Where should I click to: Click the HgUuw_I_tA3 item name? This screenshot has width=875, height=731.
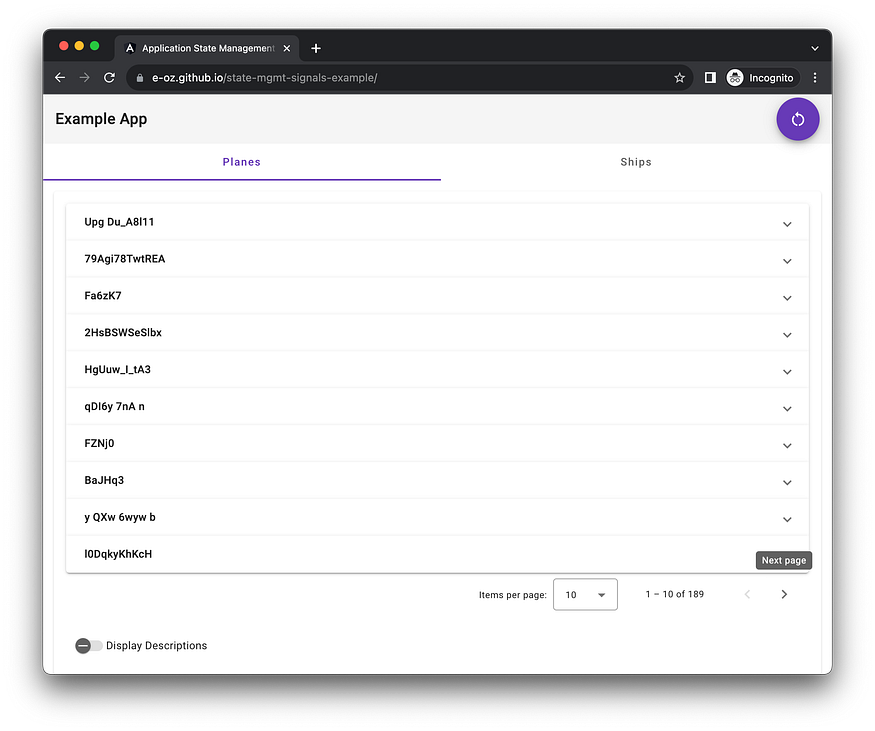tap(117, 369)
